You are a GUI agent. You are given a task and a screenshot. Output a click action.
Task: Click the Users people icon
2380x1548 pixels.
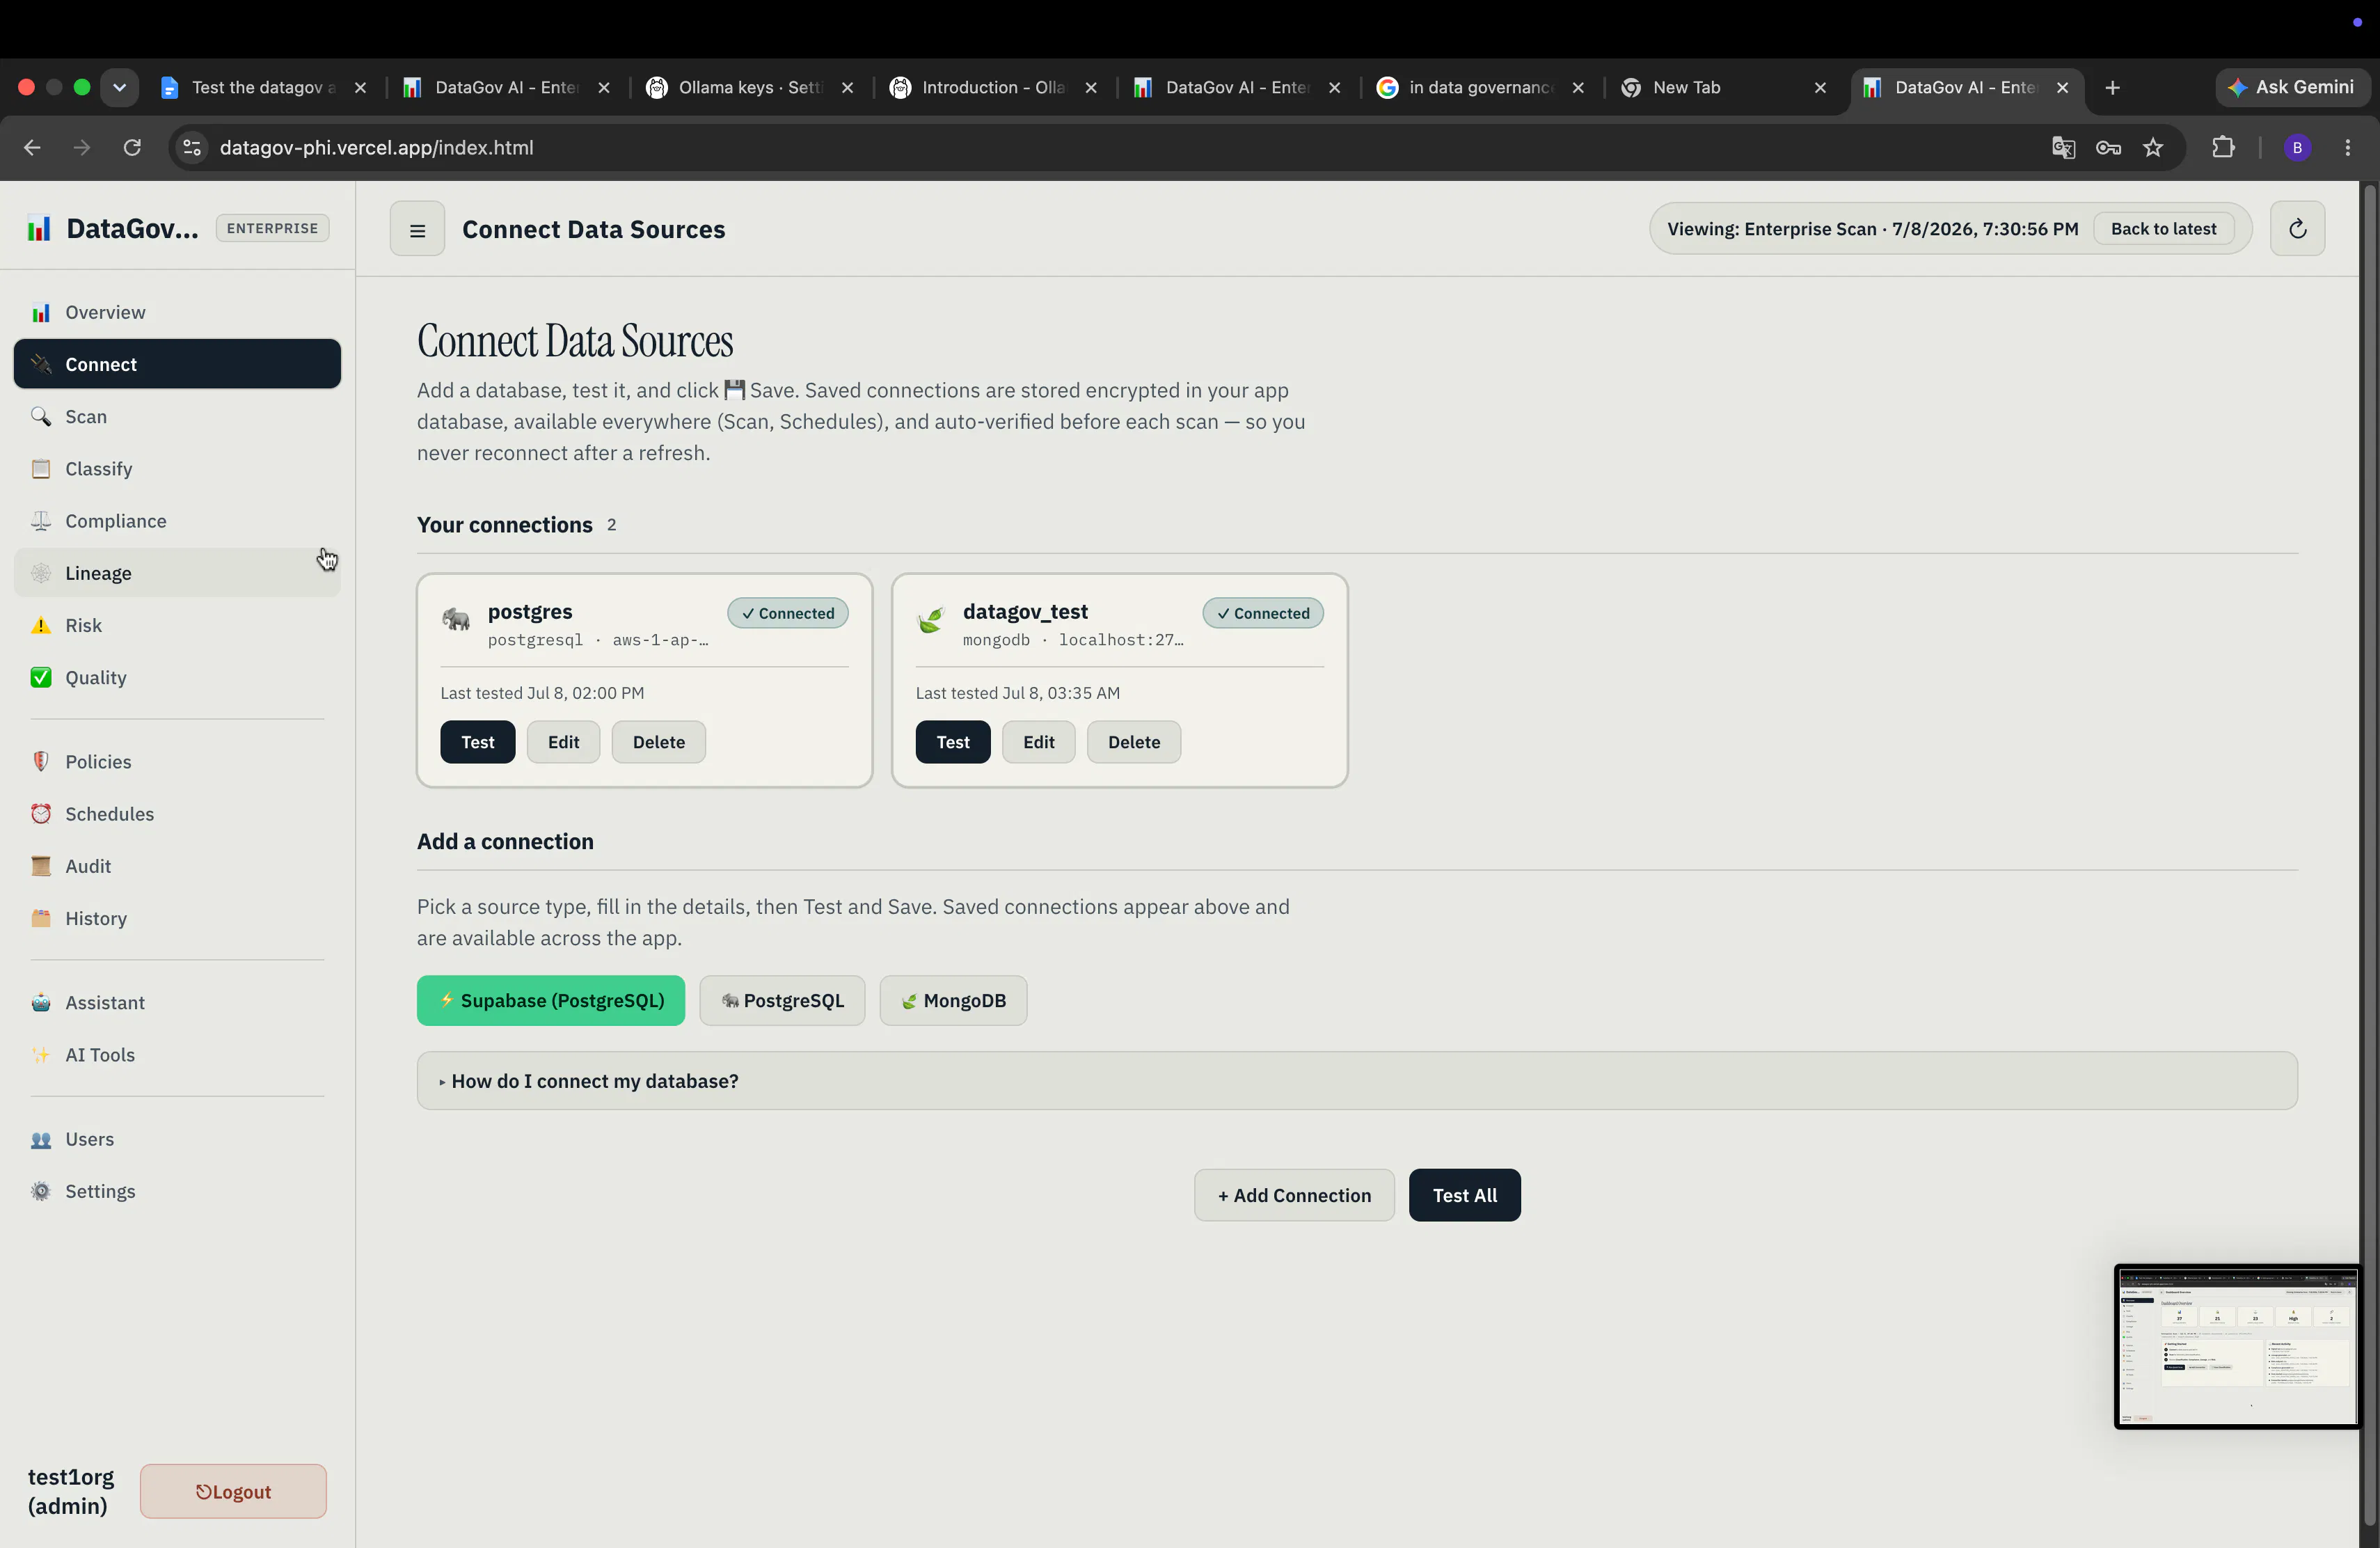pyautogui.click(x=41, y=1139)
